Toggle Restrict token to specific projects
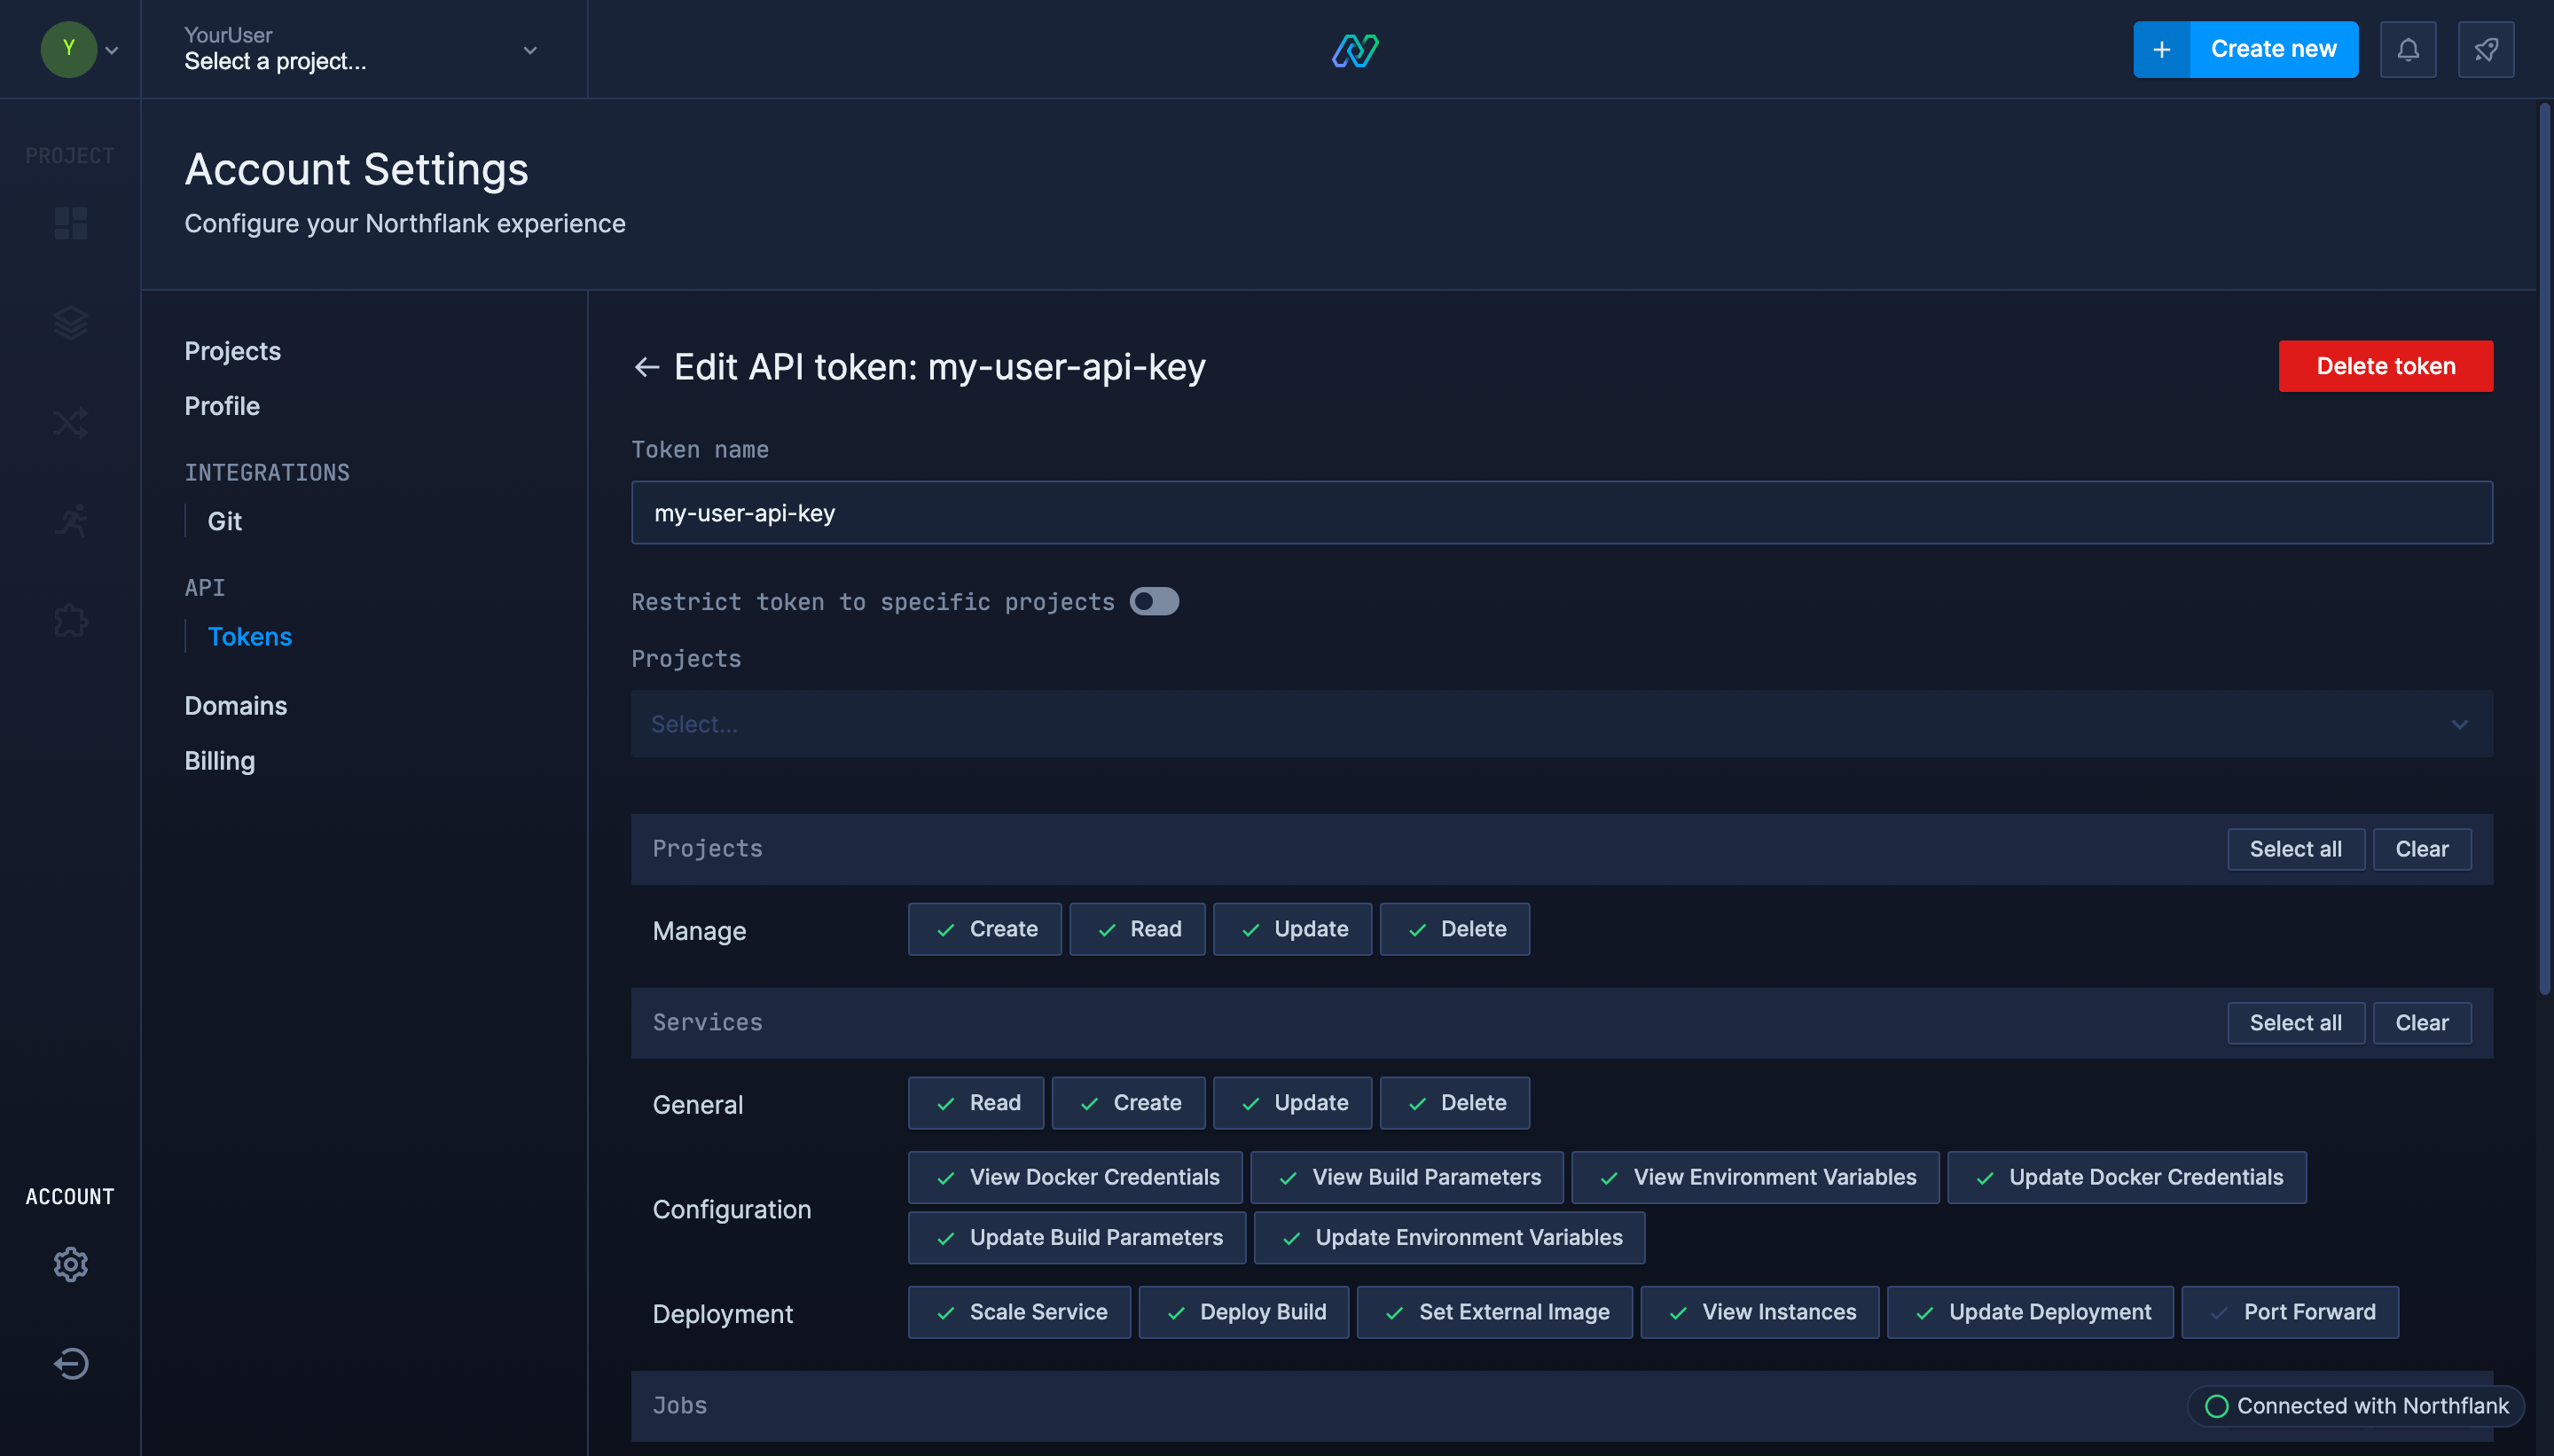This screenshot has height=1456, width=2554. 1154,601
